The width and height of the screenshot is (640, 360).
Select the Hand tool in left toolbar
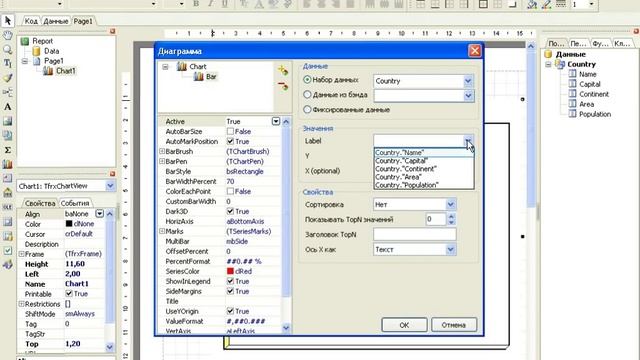point(8,36)
